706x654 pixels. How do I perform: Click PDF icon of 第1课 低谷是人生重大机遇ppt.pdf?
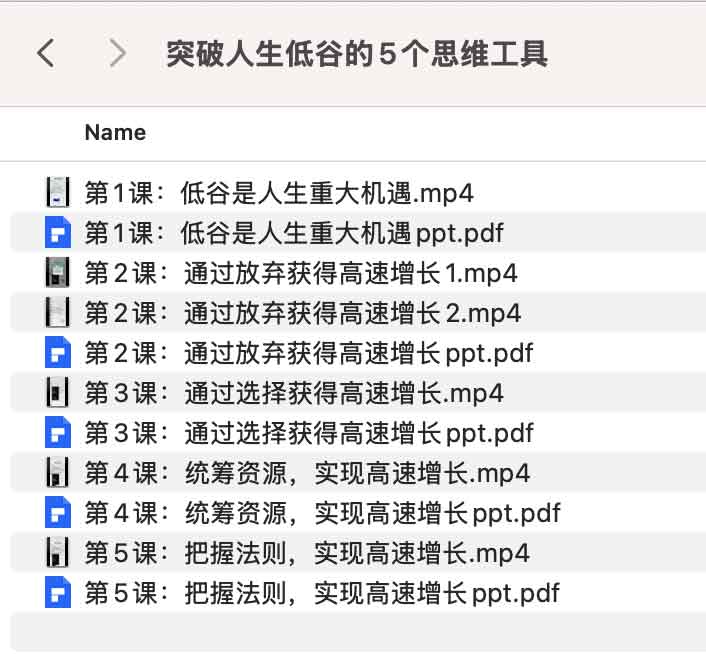[x=58, y=233]
